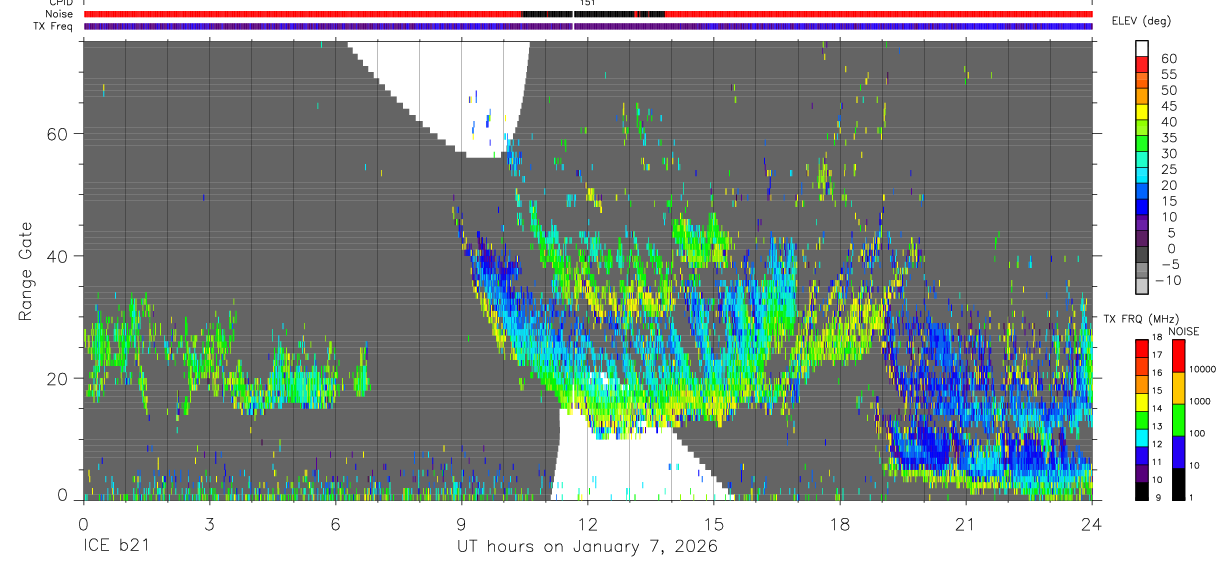The width and height of the screenshot is (1228, 567).
Task: Click the red 60-degree segment of the ELEV color bar
Action: point(1142,64)
